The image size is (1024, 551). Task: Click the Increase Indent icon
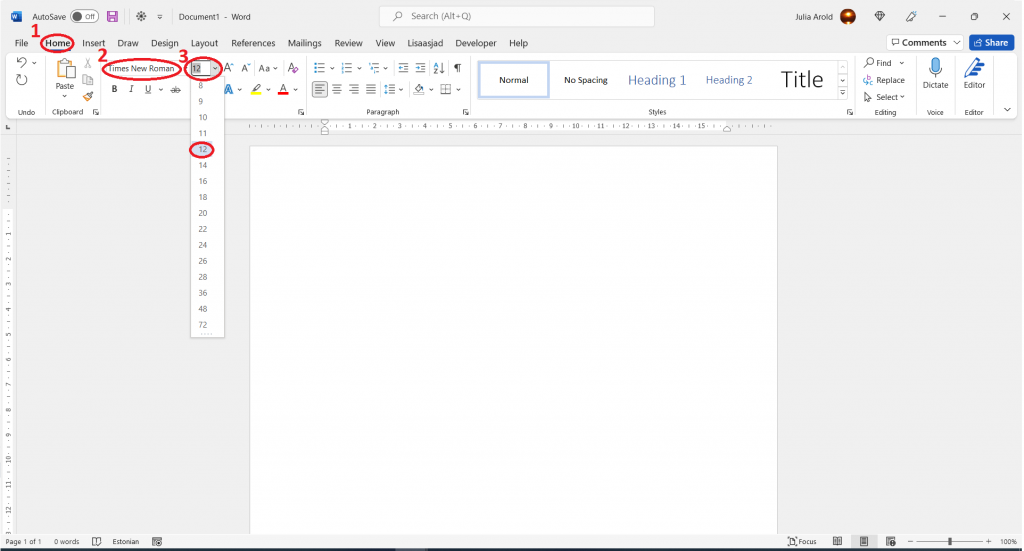coord(420,68)
